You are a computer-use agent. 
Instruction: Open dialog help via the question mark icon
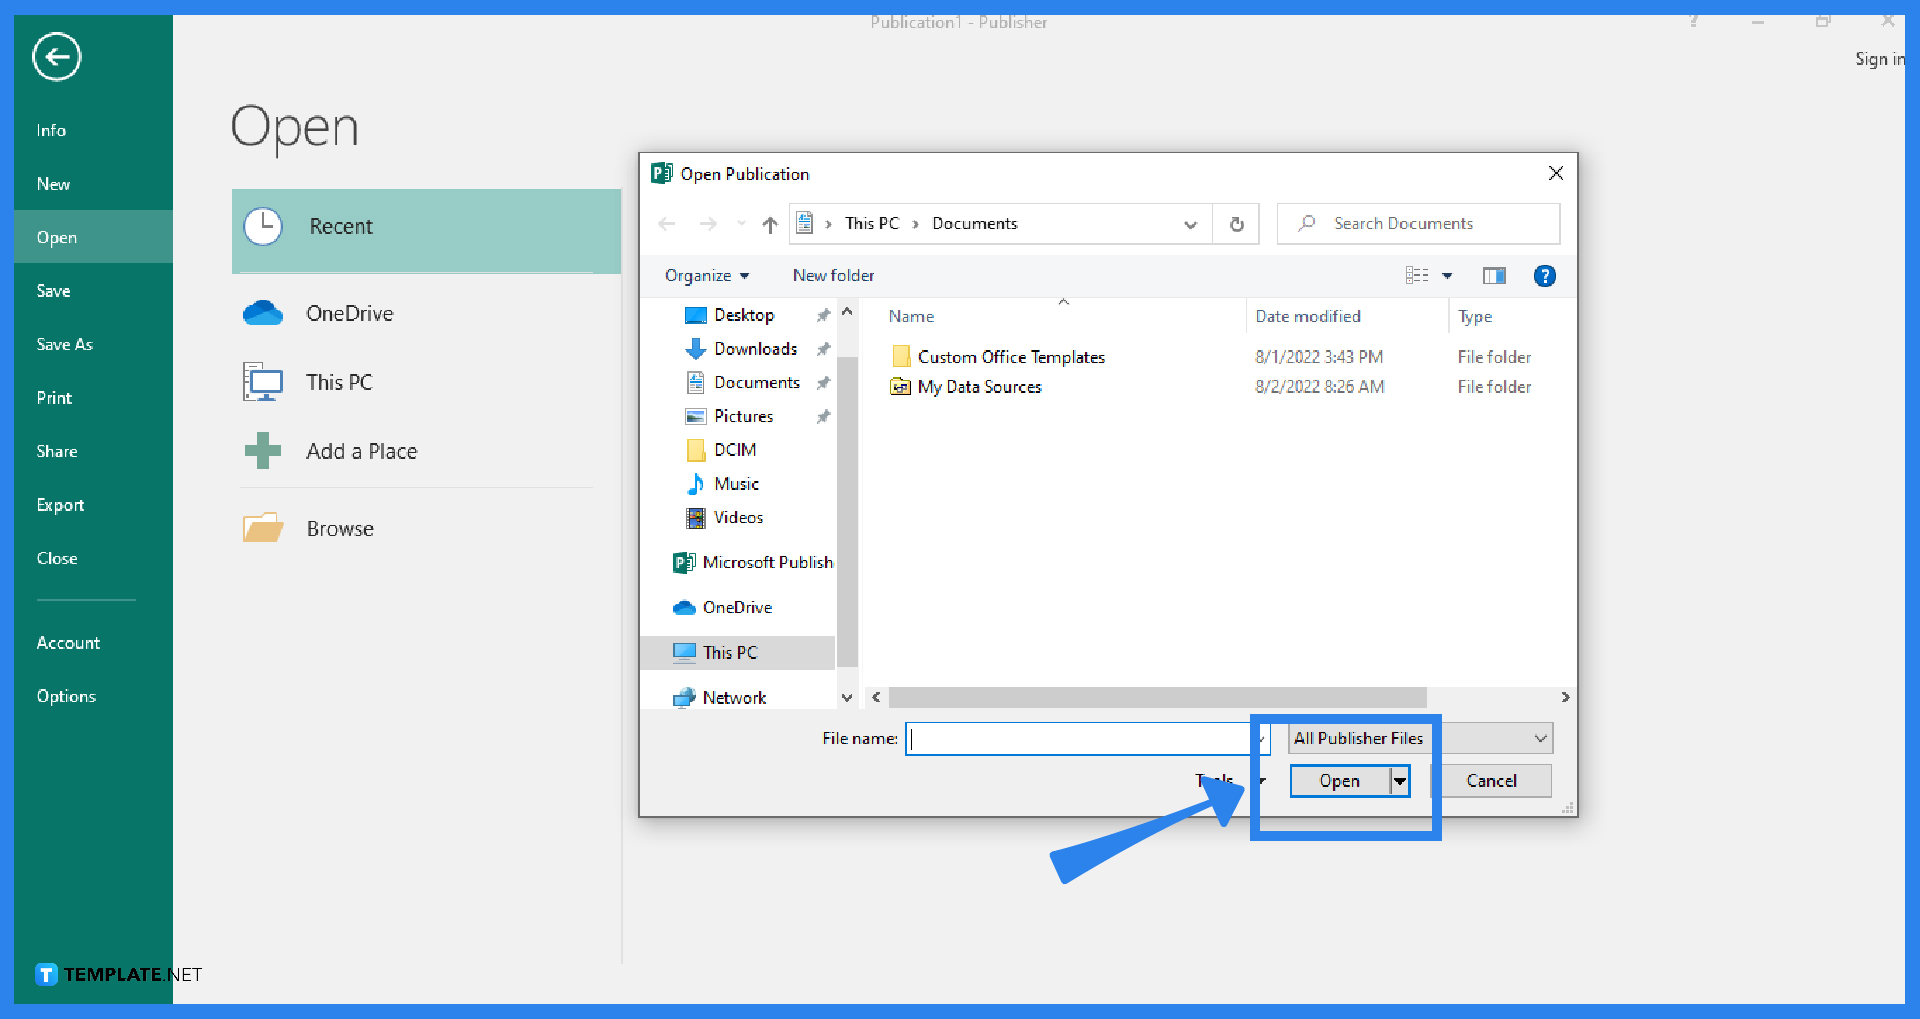[x=1544, y=276]
